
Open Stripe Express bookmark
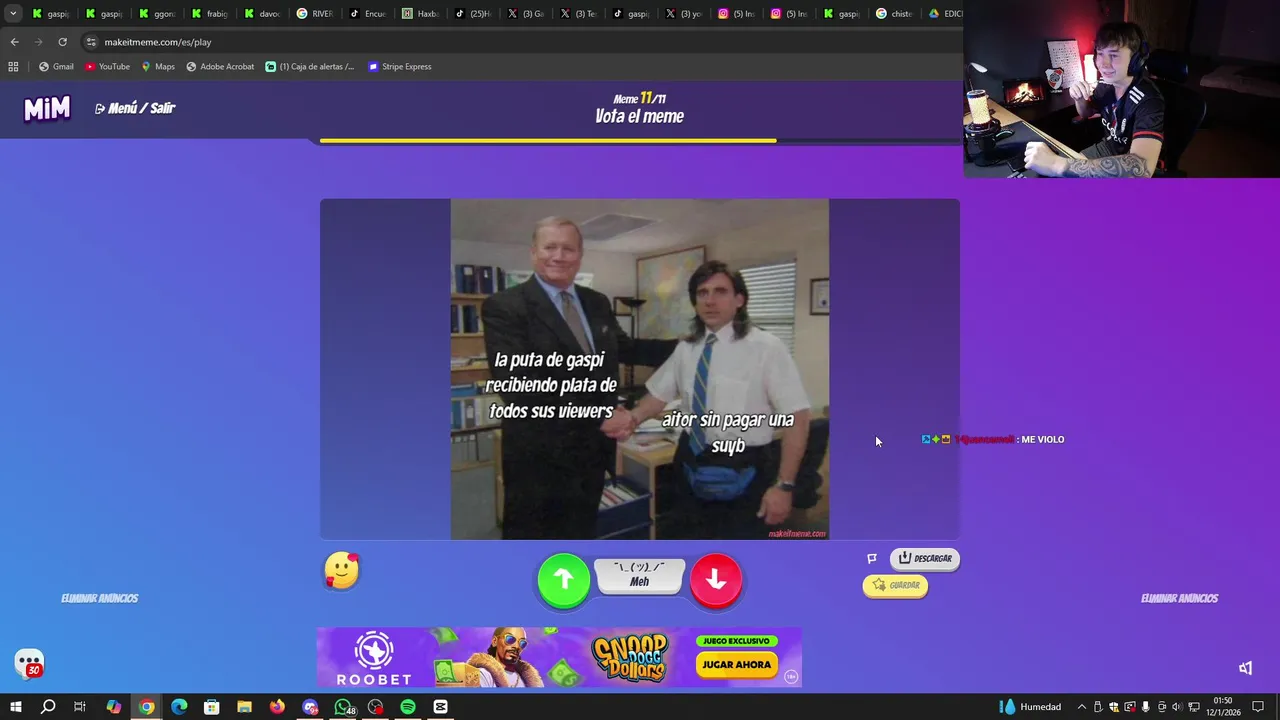click(400, 66)
